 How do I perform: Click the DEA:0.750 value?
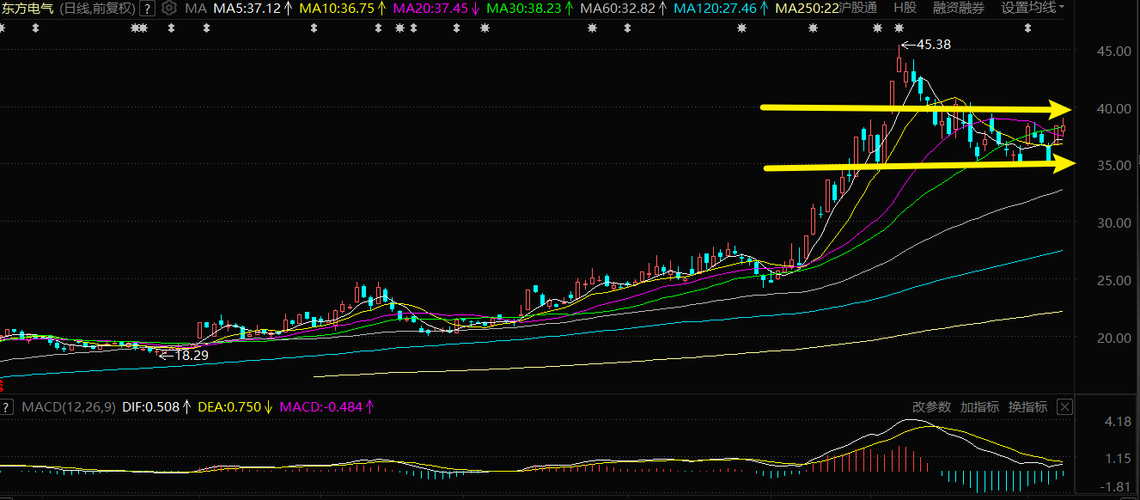click(235, 407)
